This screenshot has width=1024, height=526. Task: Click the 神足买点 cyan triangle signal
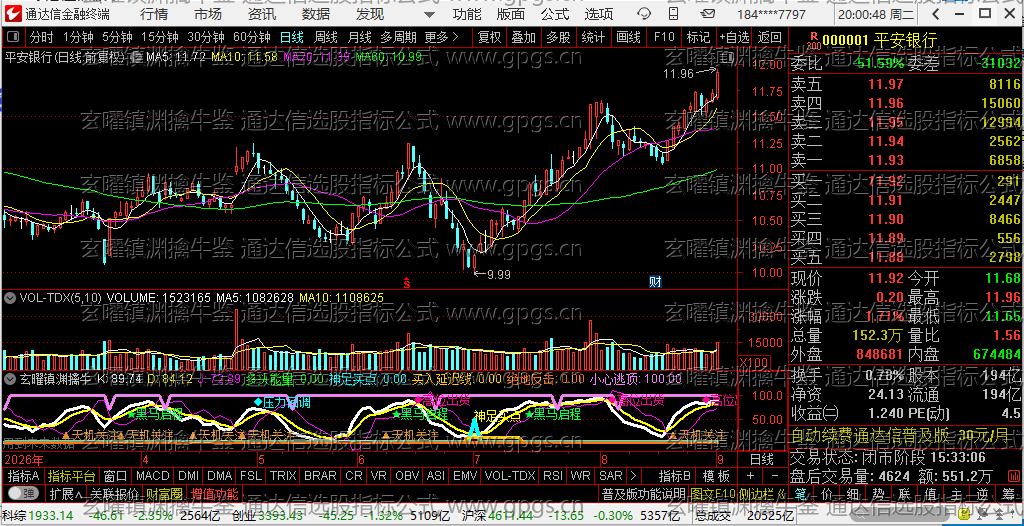coord(475,426)
